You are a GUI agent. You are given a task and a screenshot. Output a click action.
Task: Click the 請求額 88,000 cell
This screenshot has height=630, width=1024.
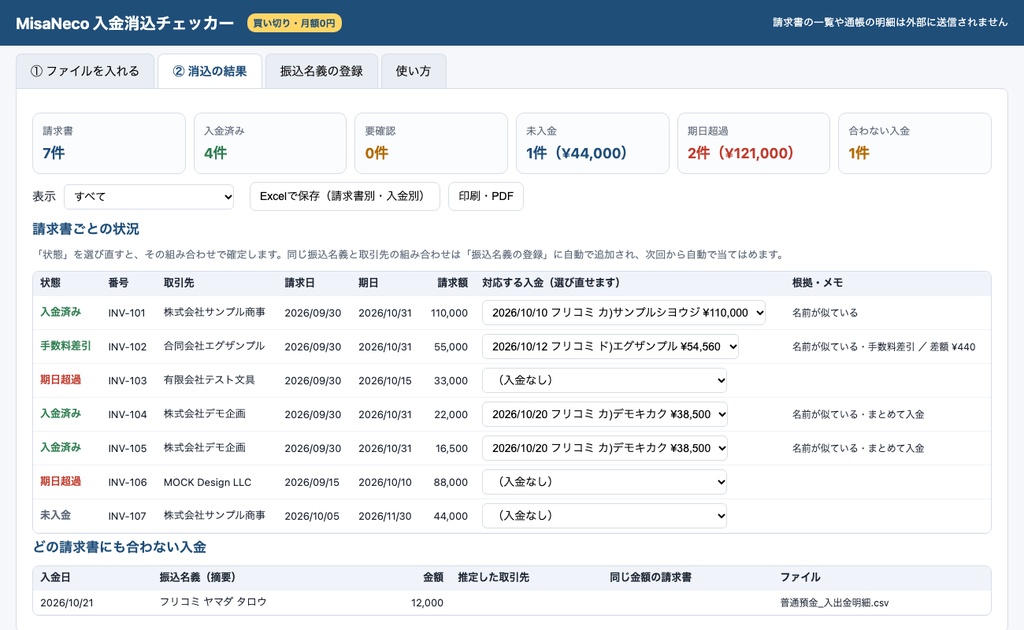pos(451,482)
